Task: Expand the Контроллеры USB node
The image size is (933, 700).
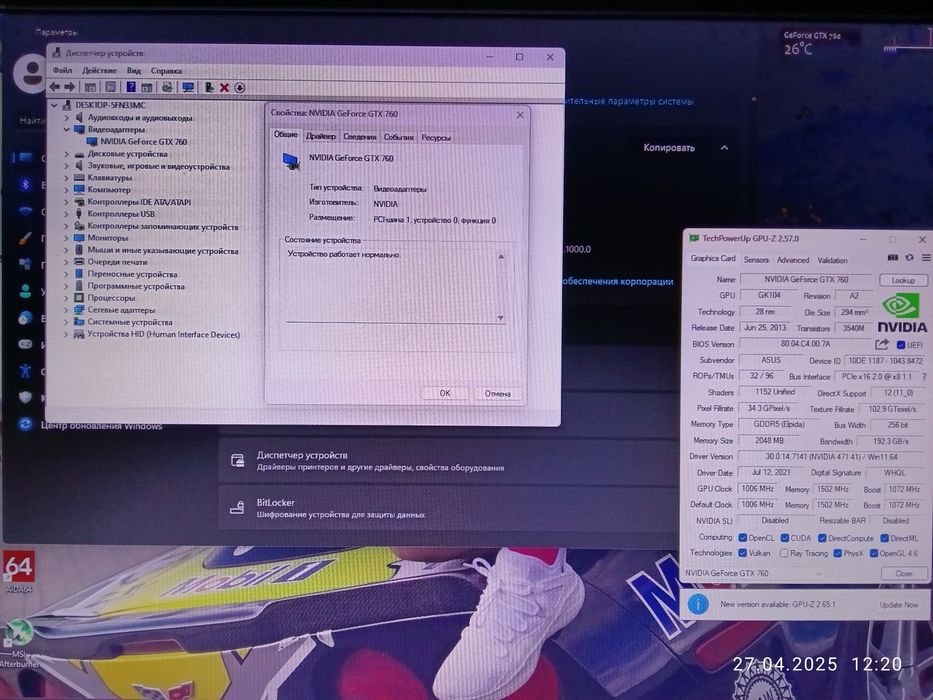Action: click(x=67, y=214)
